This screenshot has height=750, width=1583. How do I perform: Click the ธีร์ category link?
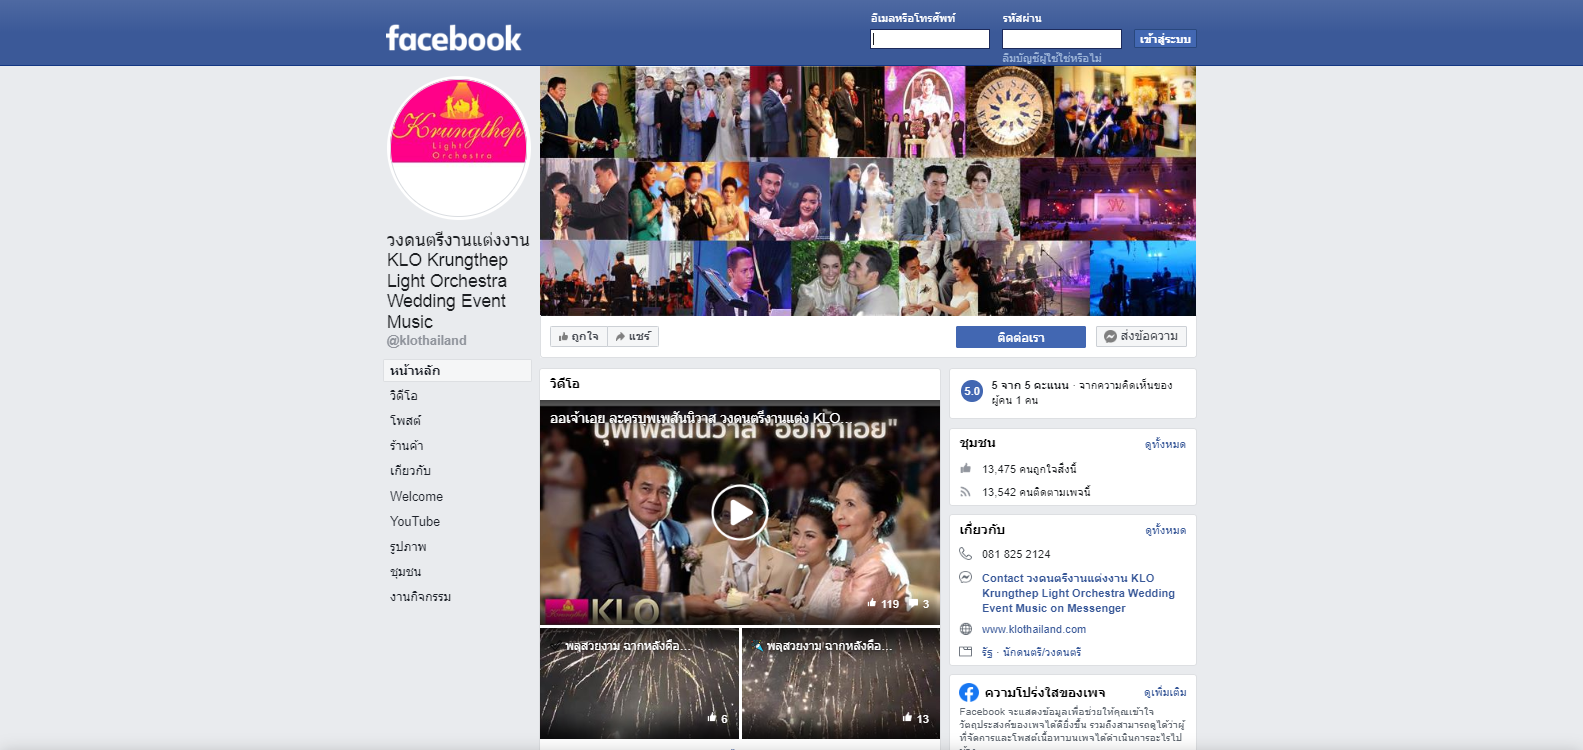coord(987,652)
